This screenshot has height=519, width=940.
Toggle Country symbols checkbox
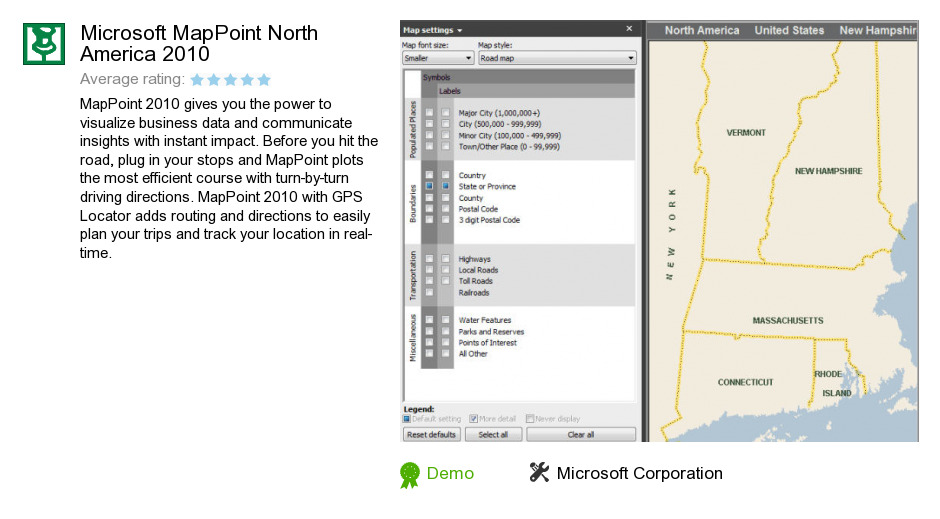click(x=429, y=175)
